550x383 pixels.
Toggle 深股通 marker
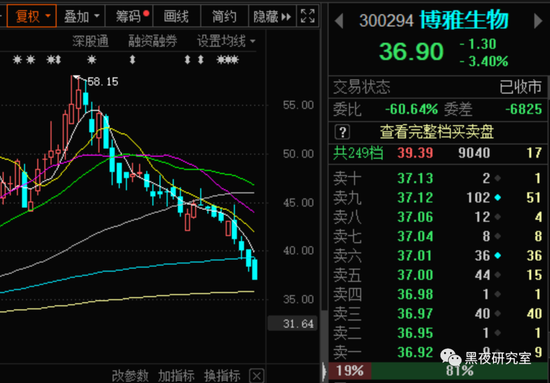(x=91, y=42)
